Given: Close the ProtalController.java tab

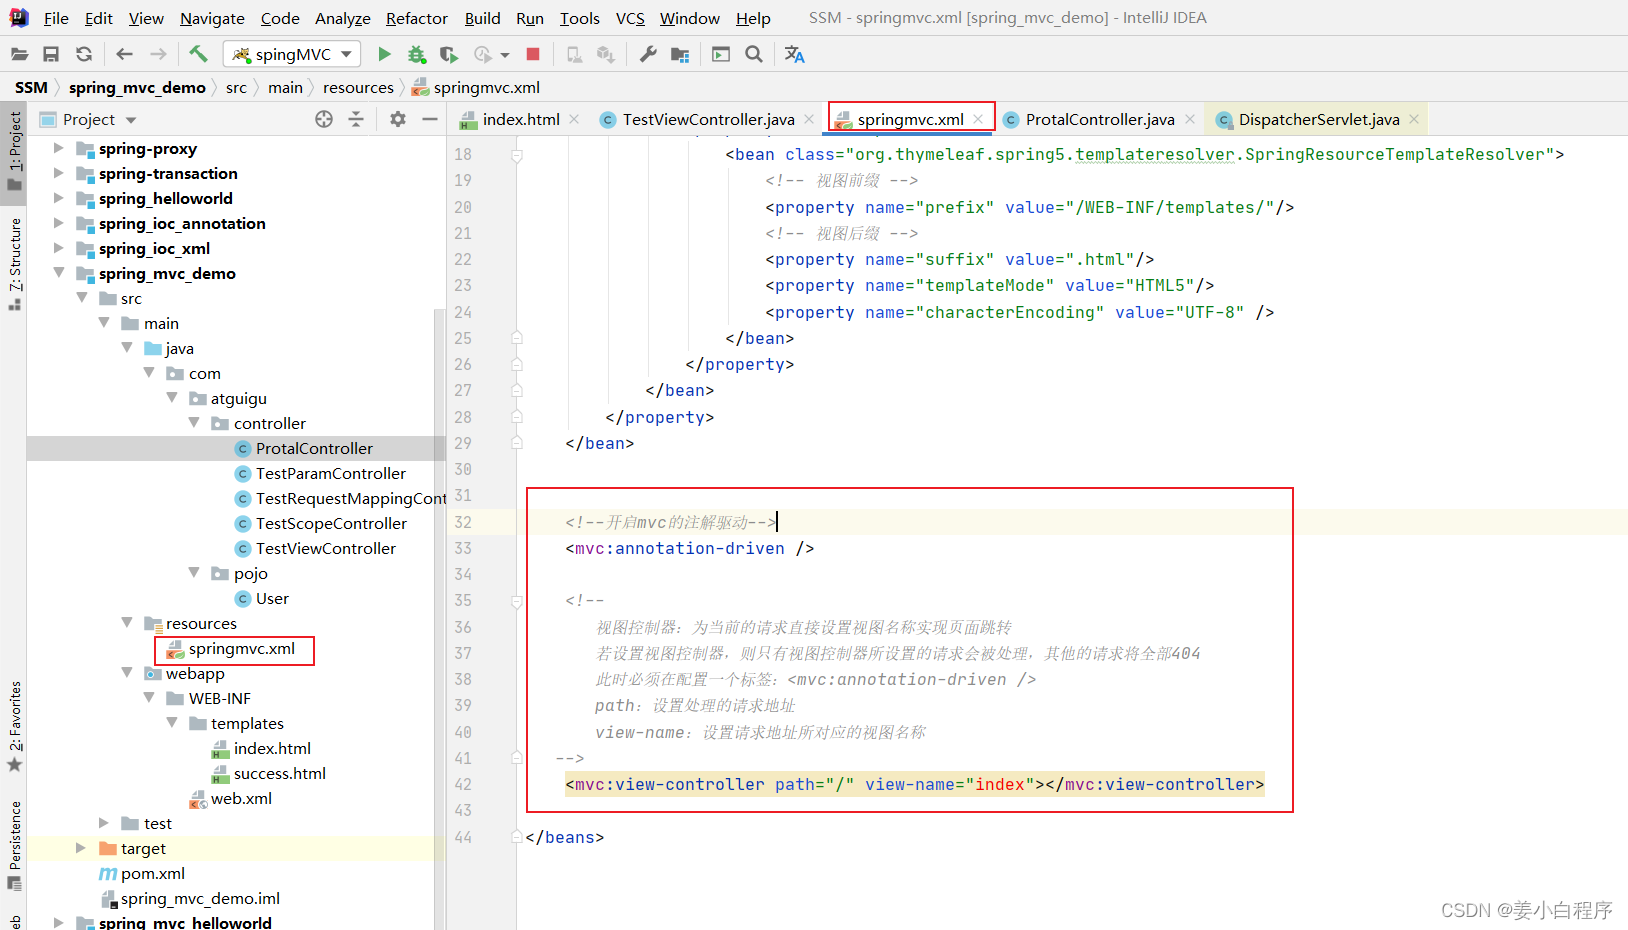Looking at the screenshot, I should (x=1190, y=119).
